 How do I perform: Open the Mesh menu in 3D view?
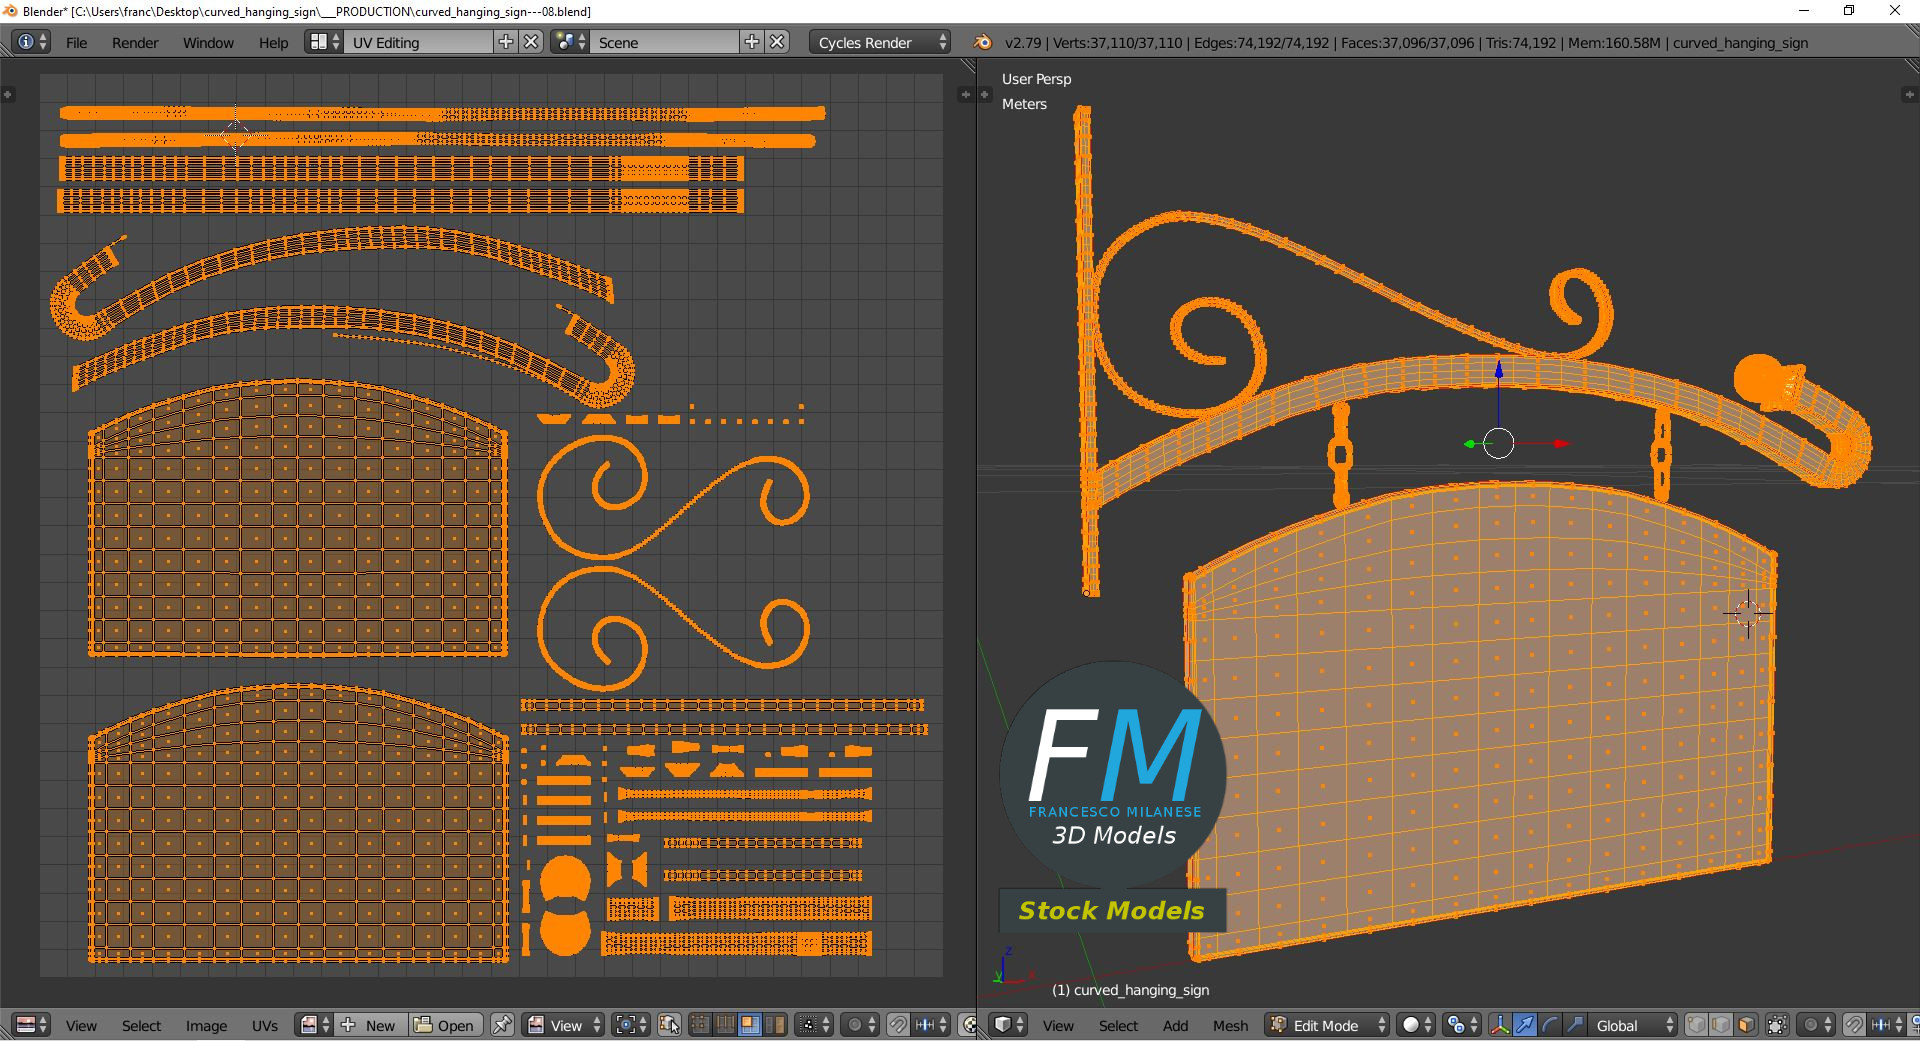point(1230,1026)
